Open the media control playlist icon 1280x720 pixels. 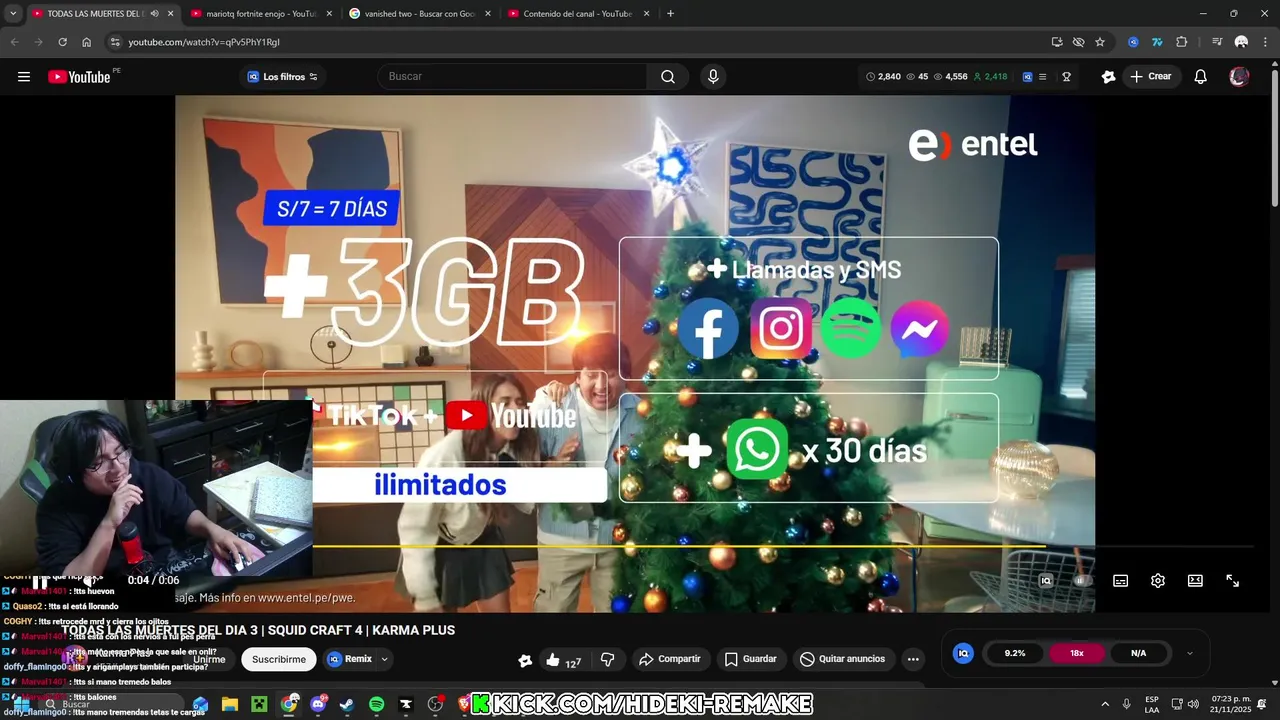pos(1217,42)
